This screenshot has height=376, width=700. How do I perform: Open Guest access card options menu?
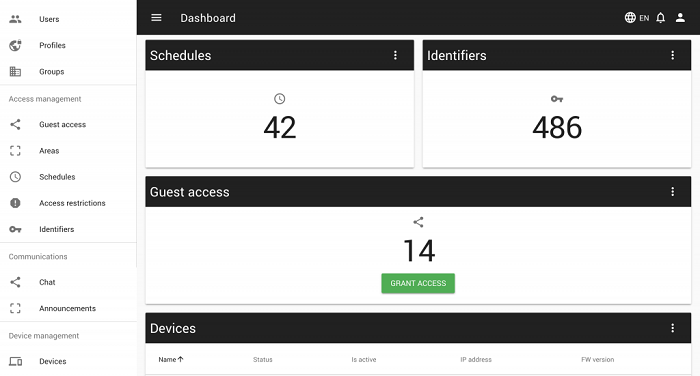click(x=672, y=192)
